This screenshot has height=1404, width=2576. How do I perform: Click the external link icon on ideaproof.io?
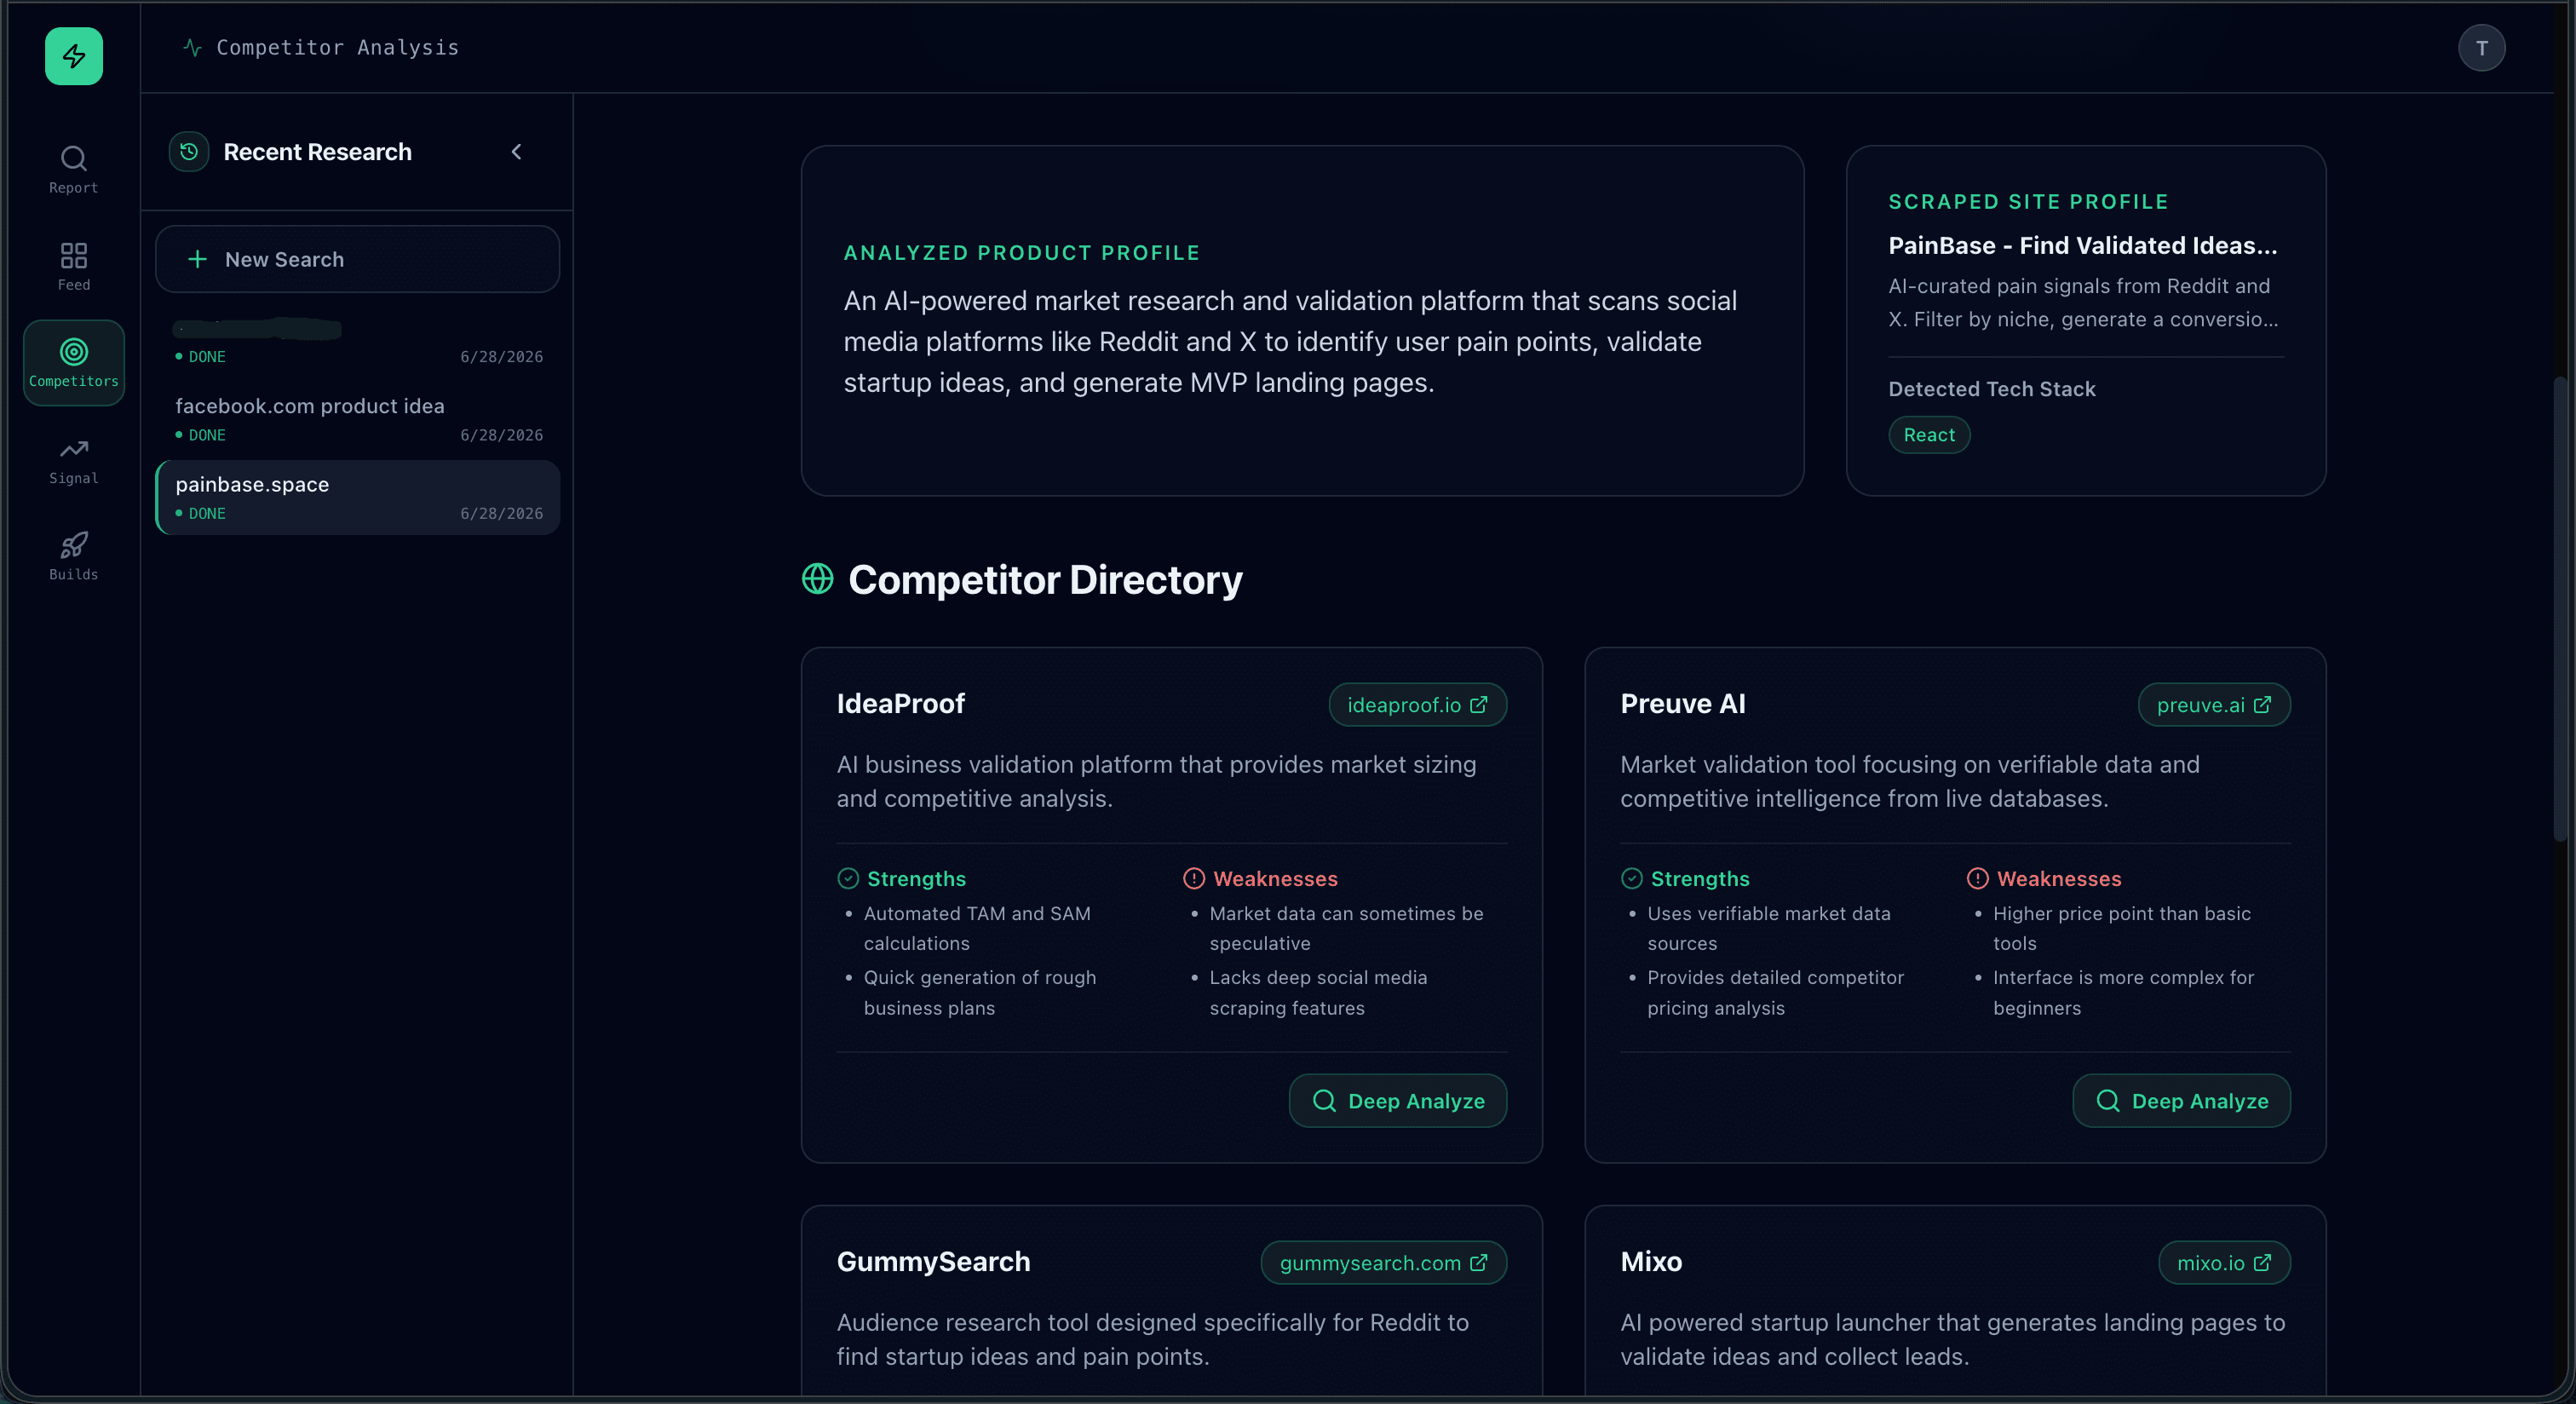point(1478,705)
